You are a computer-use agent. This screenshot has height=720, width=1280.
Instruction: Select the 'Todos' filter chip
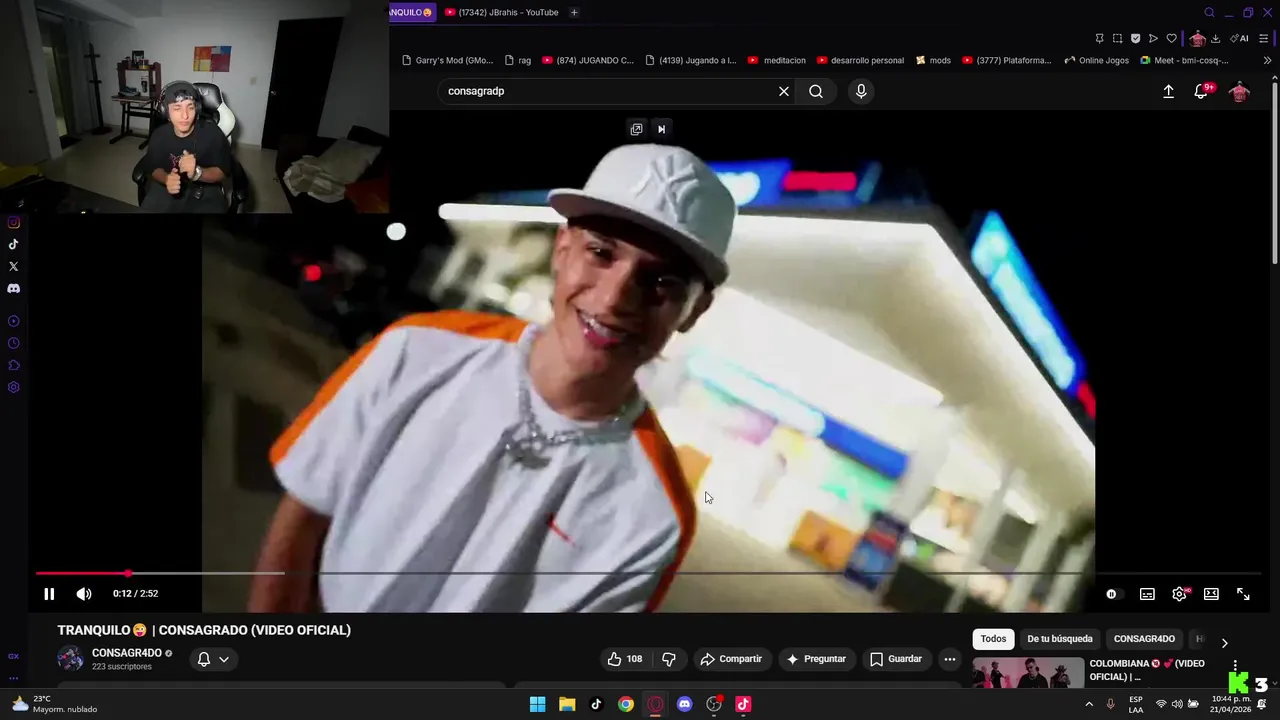click(993, 639)
